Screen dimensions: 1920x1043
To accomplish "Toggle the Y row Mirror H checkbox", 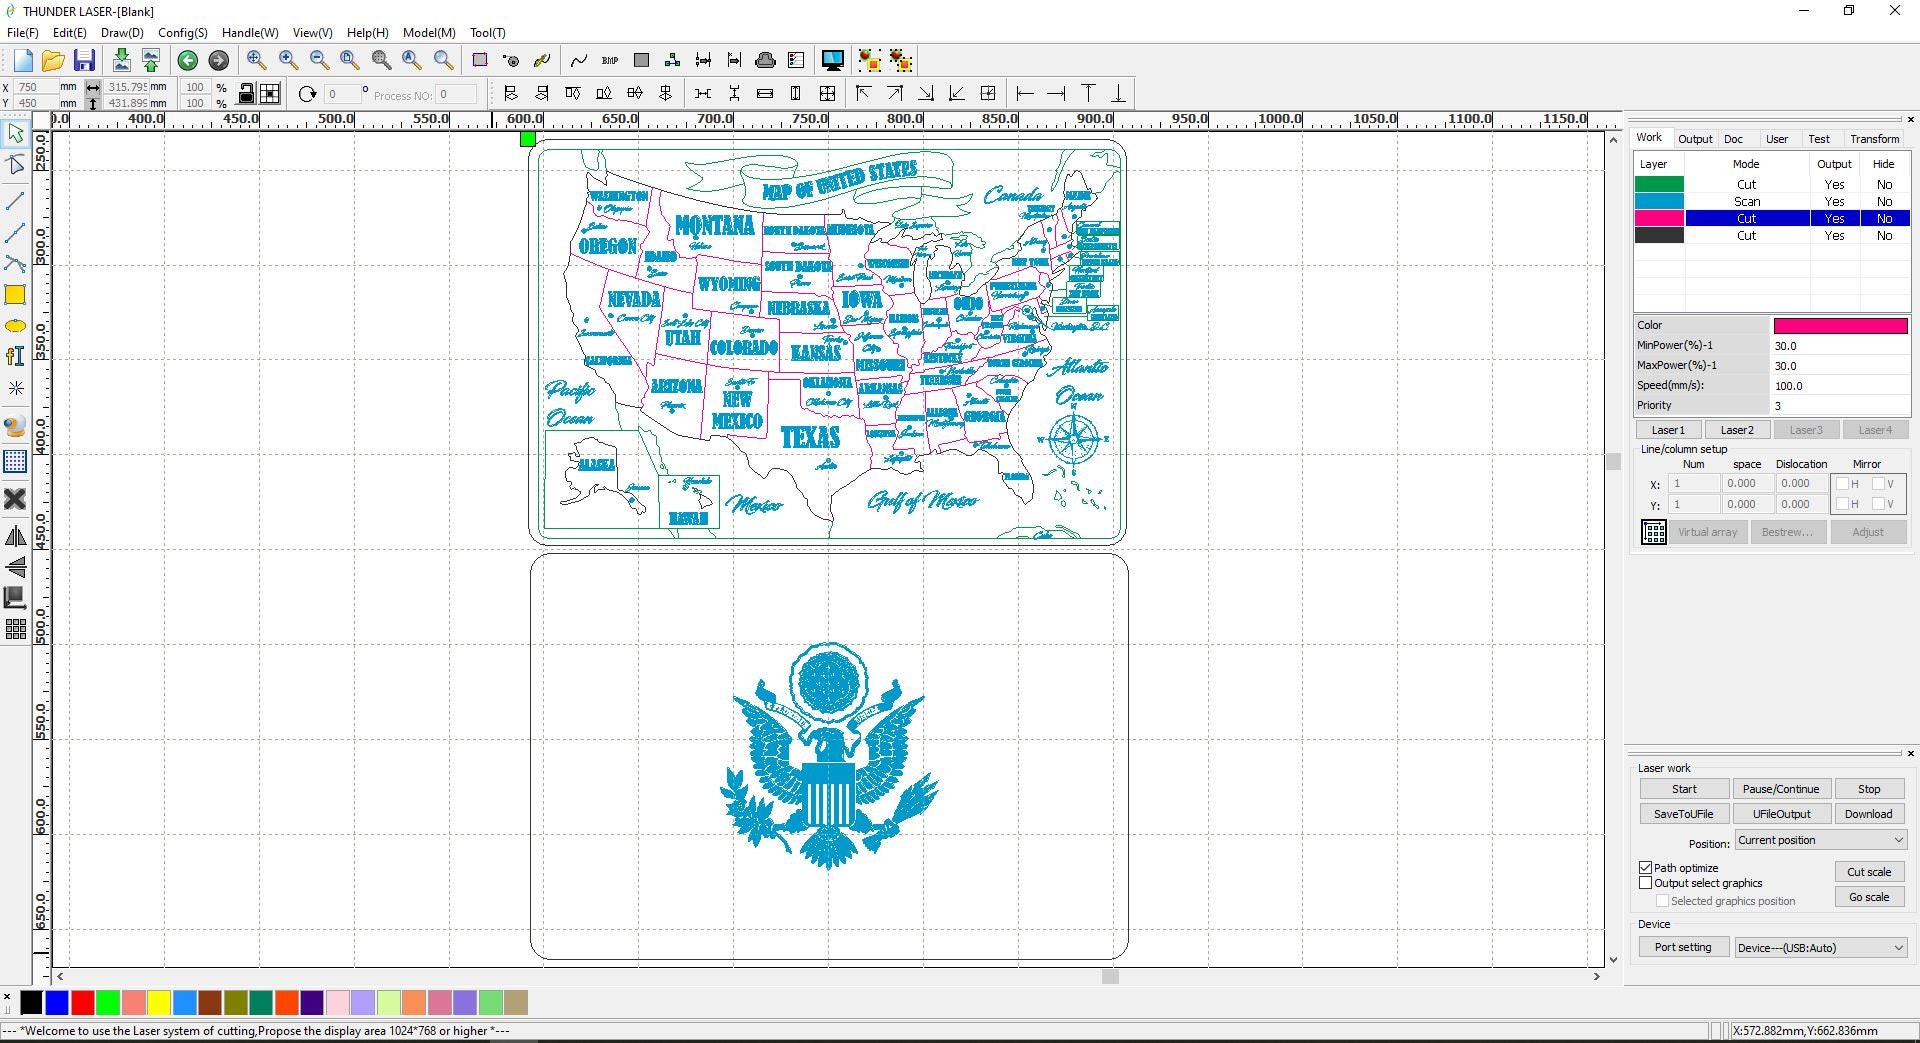I will (1842, 505).
